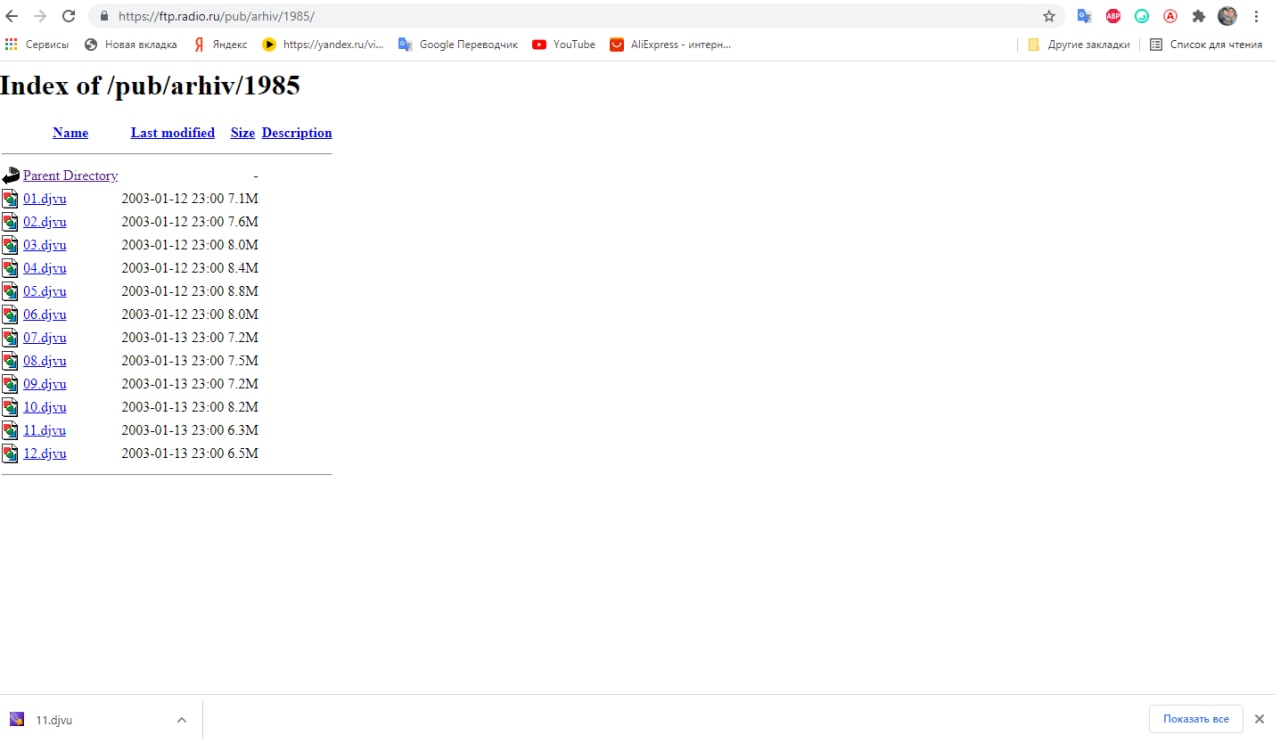Bookmark this page with the star icon

(x=1049, y=16)
